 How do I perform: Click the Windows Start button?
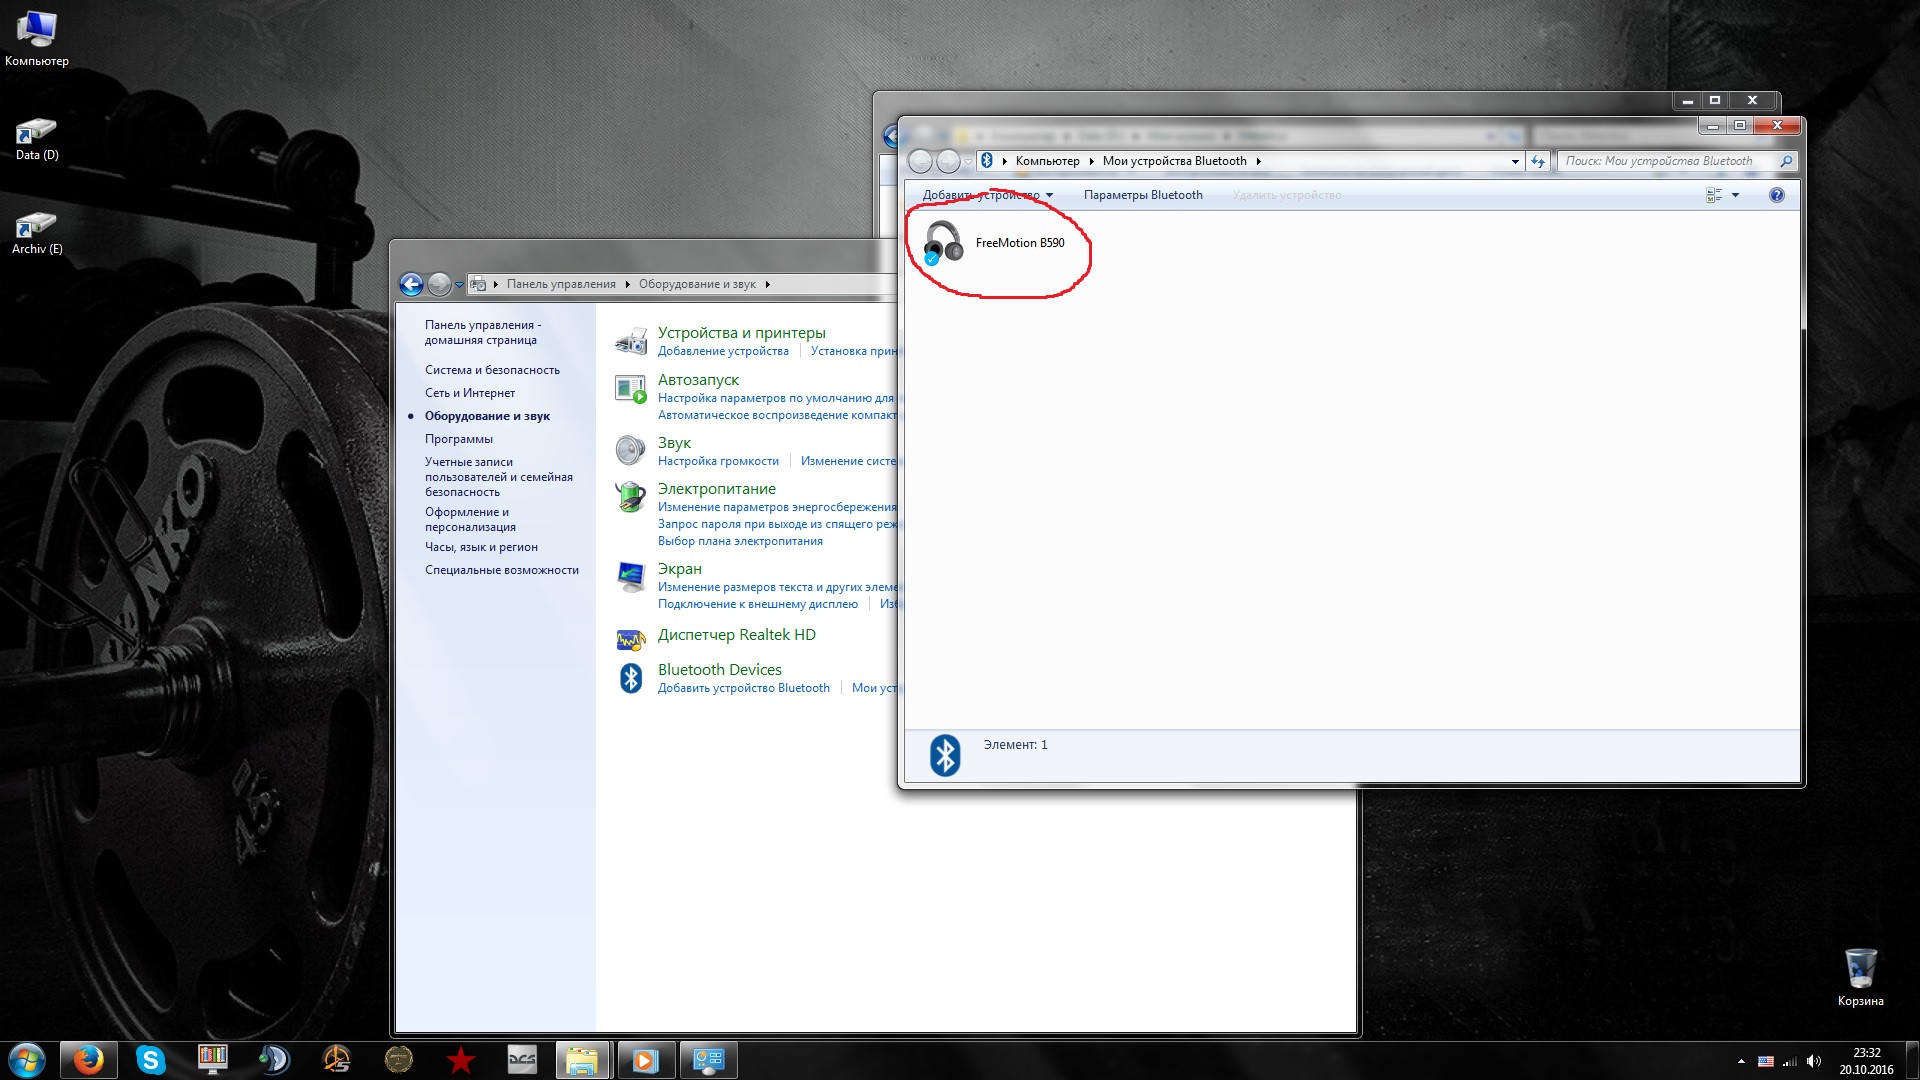click(27, 1060)
